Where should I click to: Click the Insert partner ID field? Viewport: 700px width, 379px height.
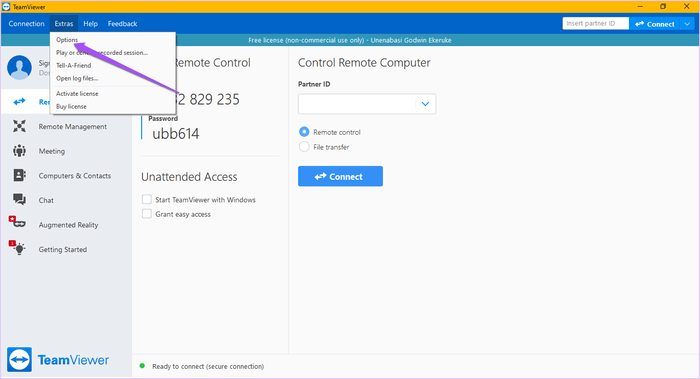[x=596, y=23]
